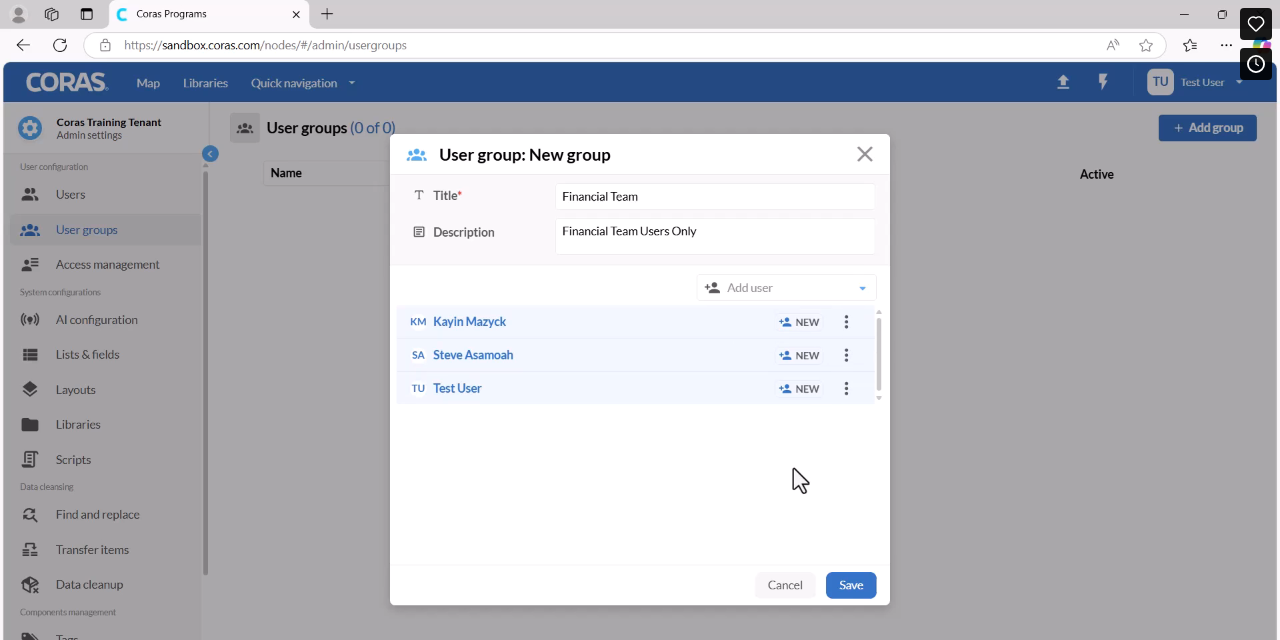This screenshot has height=640, width=1280.
Task: Click the Save button
Action: click(851, 585)
